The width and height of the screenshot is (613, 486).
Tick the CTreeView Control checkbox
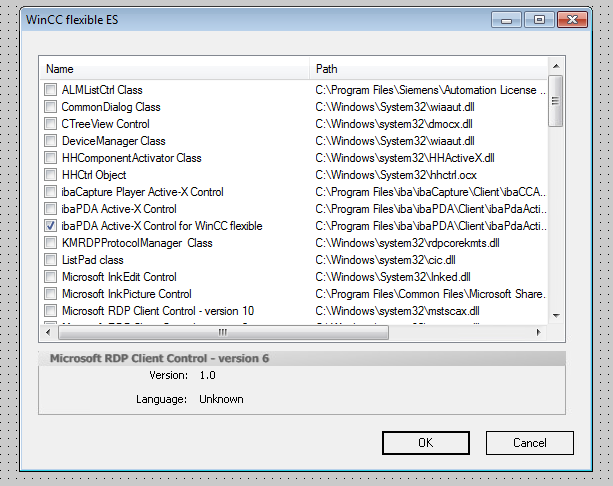(x=50, y=124)
